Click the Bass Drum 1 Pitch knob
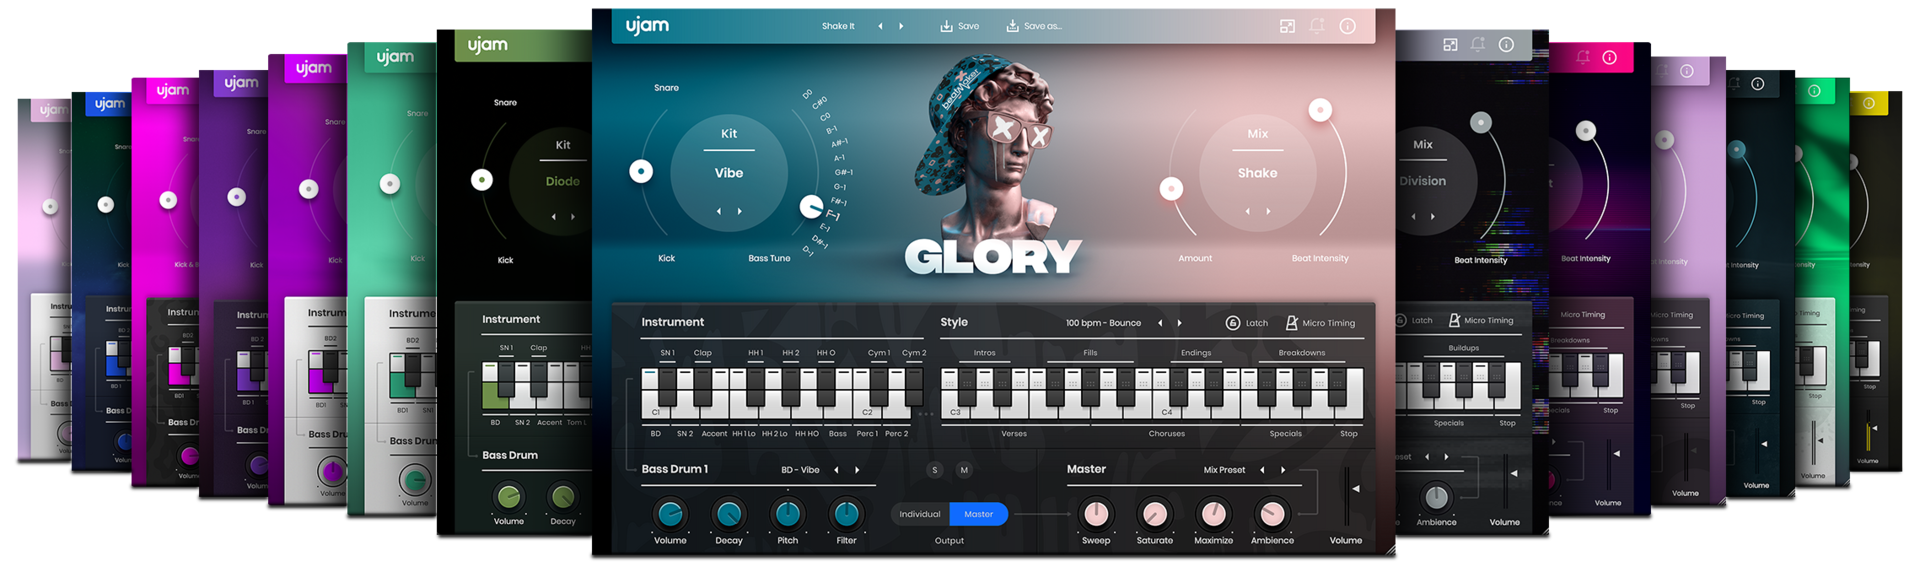 tap(788, 514)
